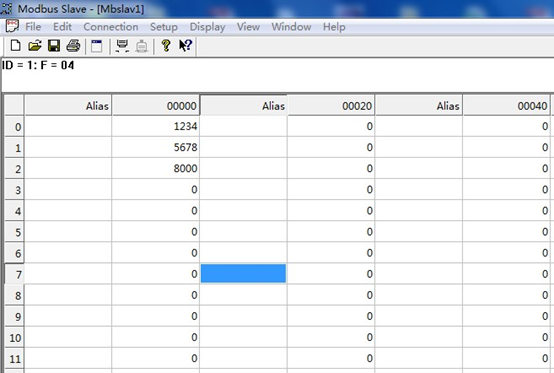This screenshot has height=373, width=554.
Task: Print using the printer toolbar icon
Action: (73, 46)
